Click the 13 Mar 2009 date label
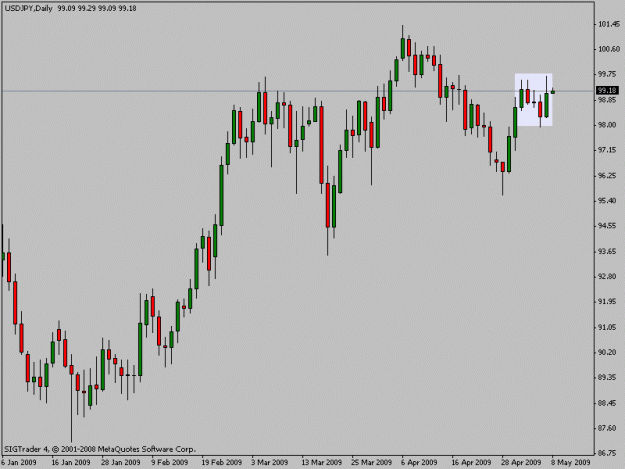 pos(322,463)
